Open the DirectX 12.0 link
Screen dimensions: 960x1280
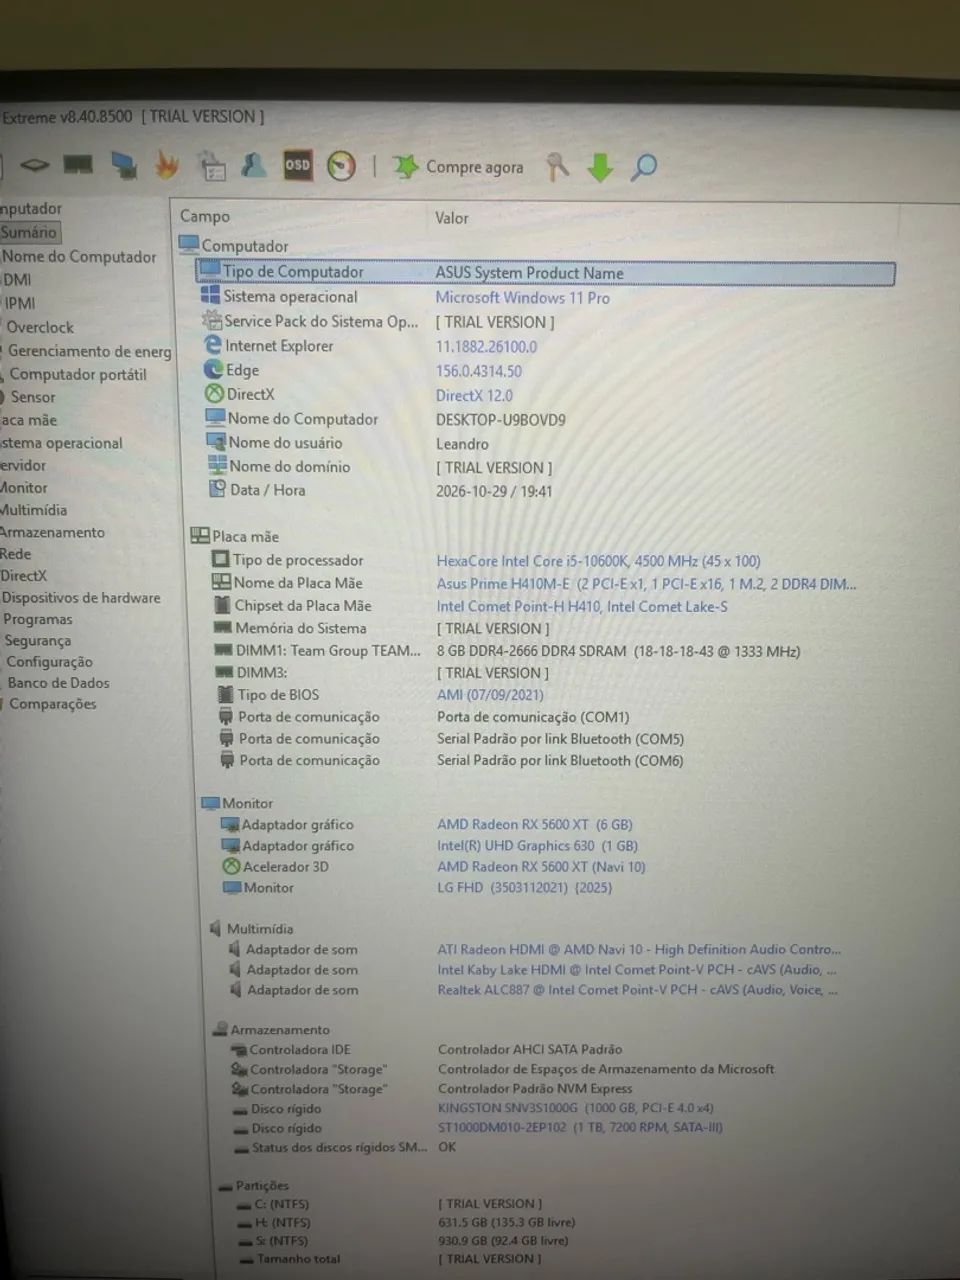click(x=474, y=395)
